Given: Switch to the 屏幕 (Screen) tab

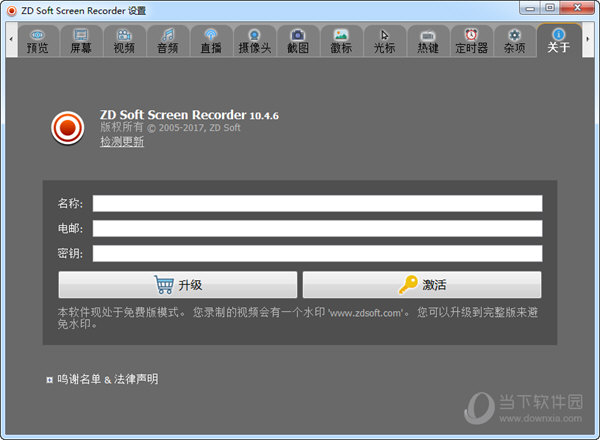Looking at the screenshot, I should (x=81, y=41).
